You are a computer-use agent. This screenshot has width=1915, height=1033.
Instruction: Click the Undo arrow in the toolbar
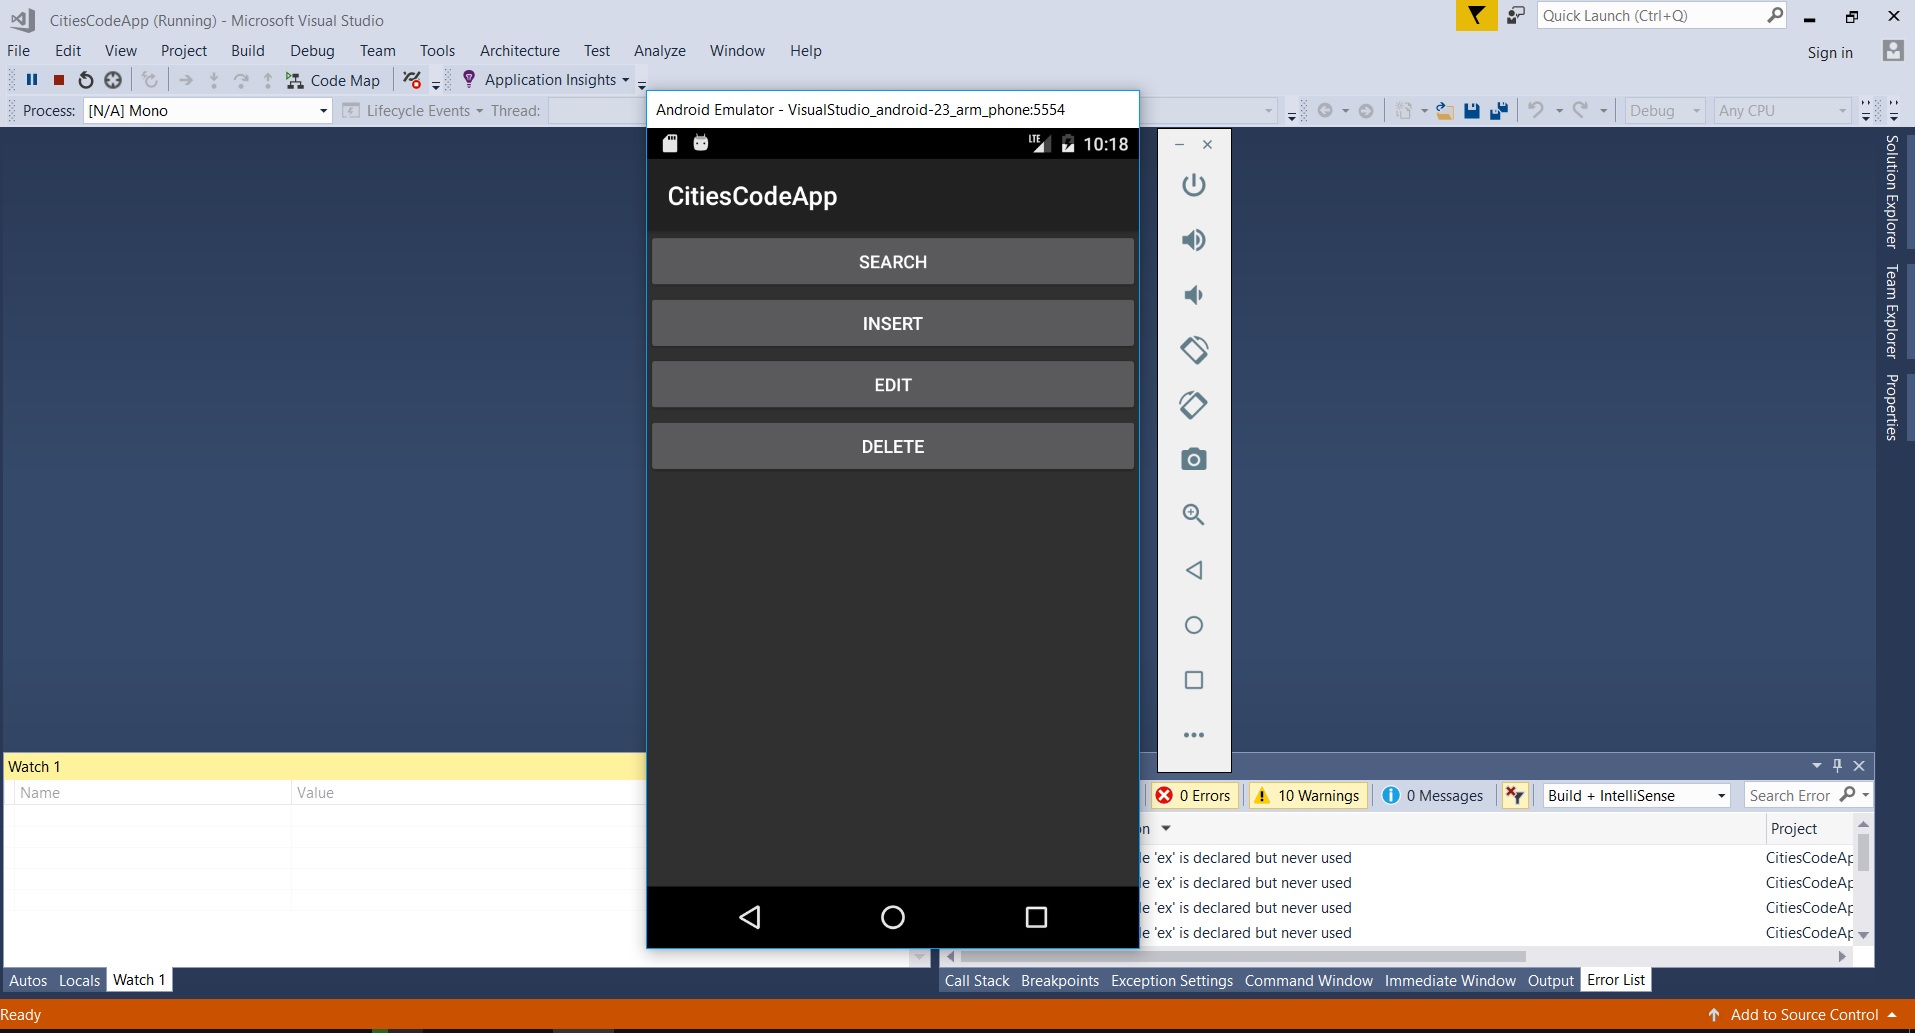(x=1536, y=110)
